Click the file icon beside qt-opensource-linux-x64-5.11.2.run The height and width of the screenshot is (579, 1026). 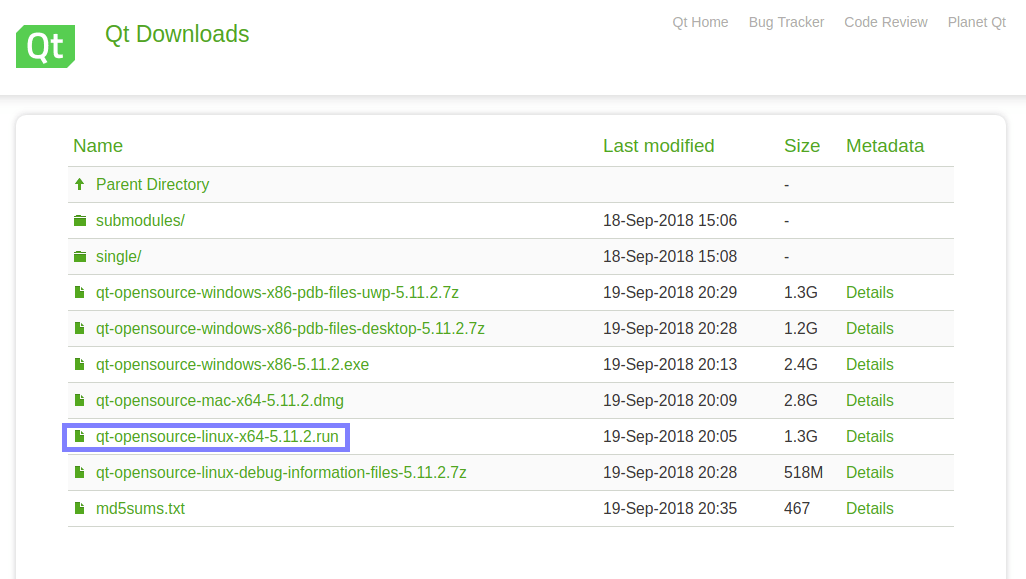click(x=81, y=437)
